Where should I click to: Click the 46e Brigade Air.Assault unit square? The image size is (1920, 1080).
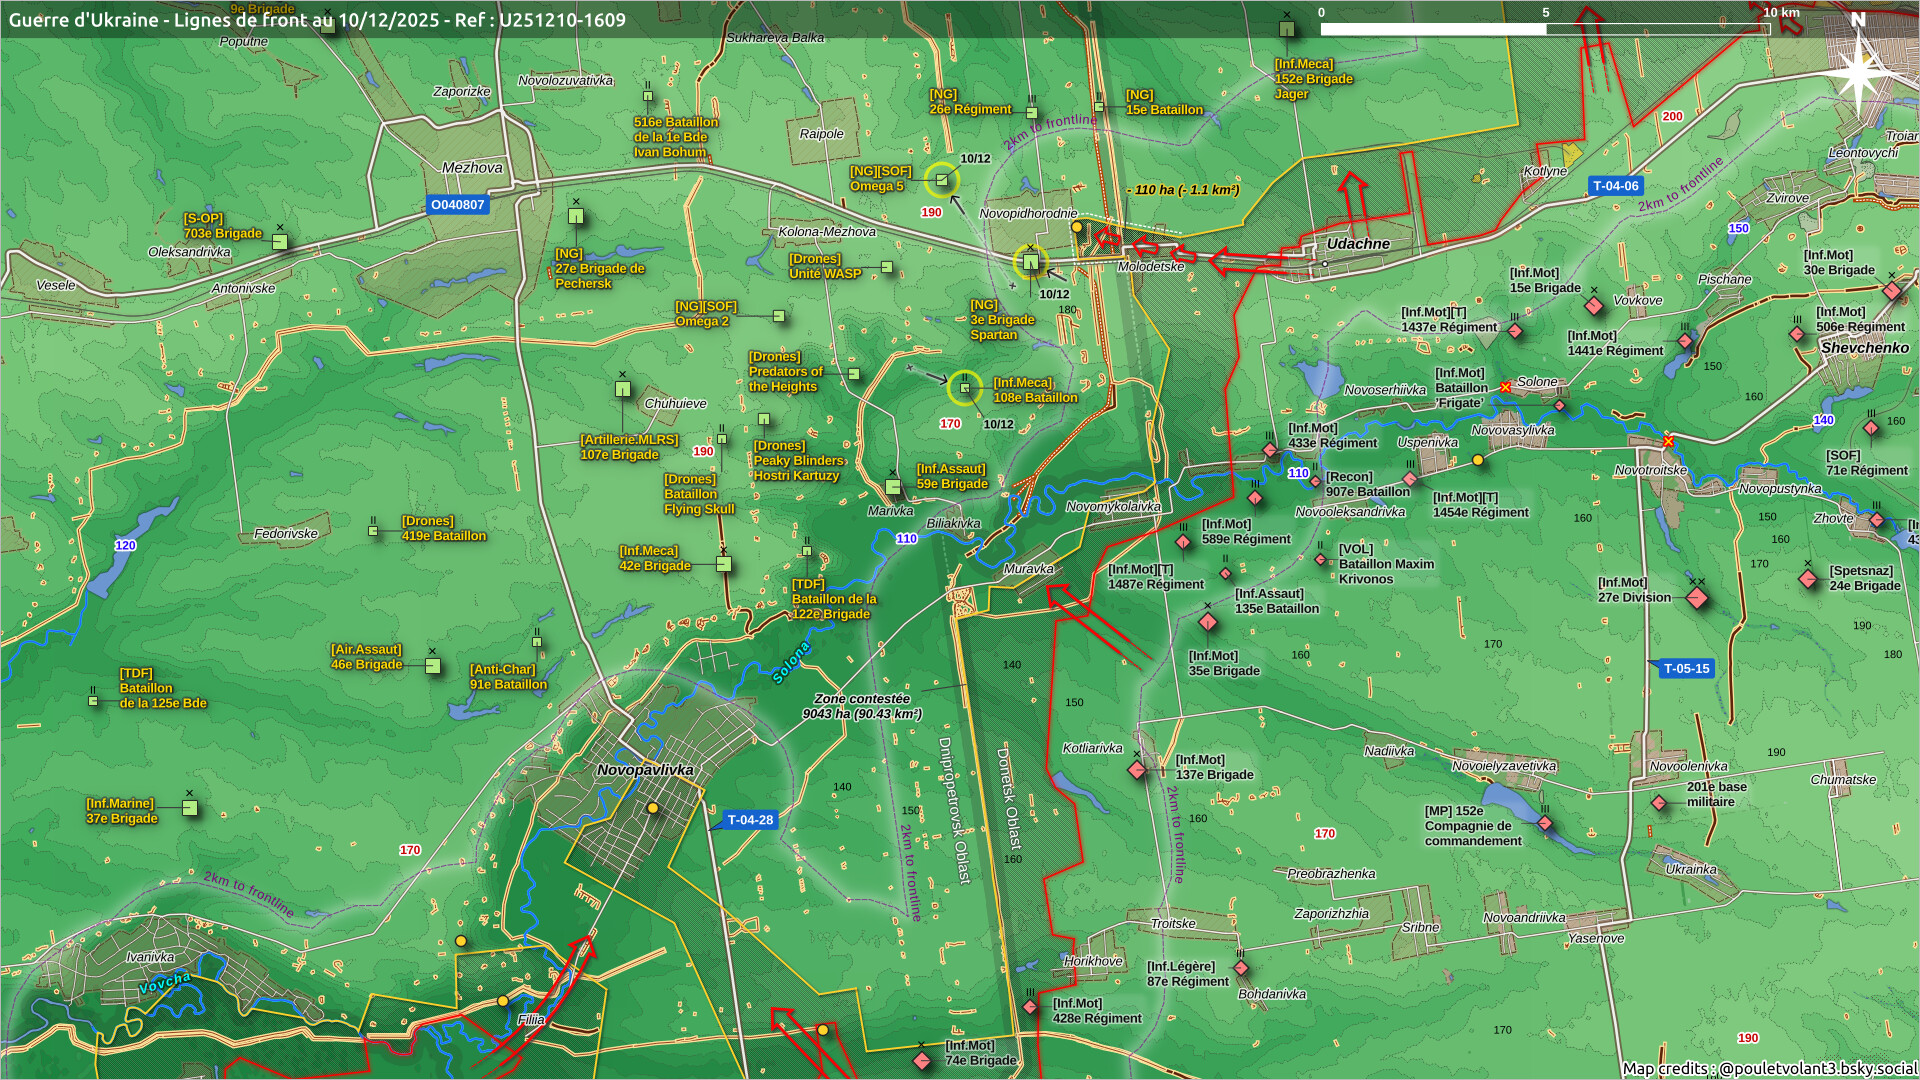[x=433, y=666]
